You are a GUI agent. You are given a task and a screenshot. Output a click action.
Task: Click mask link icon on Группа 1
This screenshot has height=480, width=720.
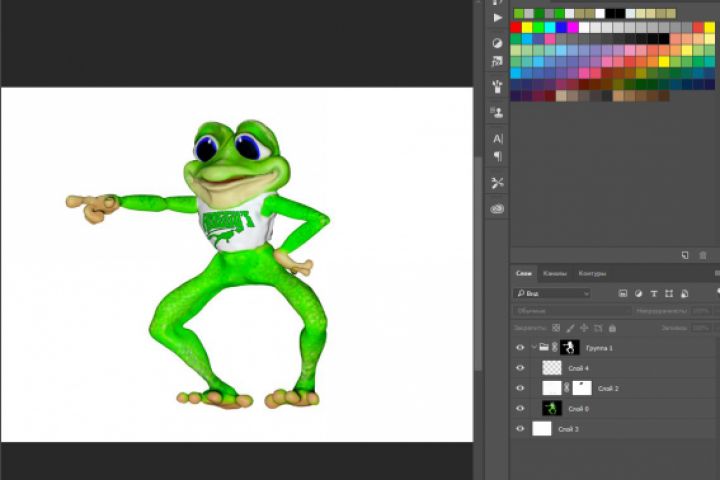click(x=555, y=348)
